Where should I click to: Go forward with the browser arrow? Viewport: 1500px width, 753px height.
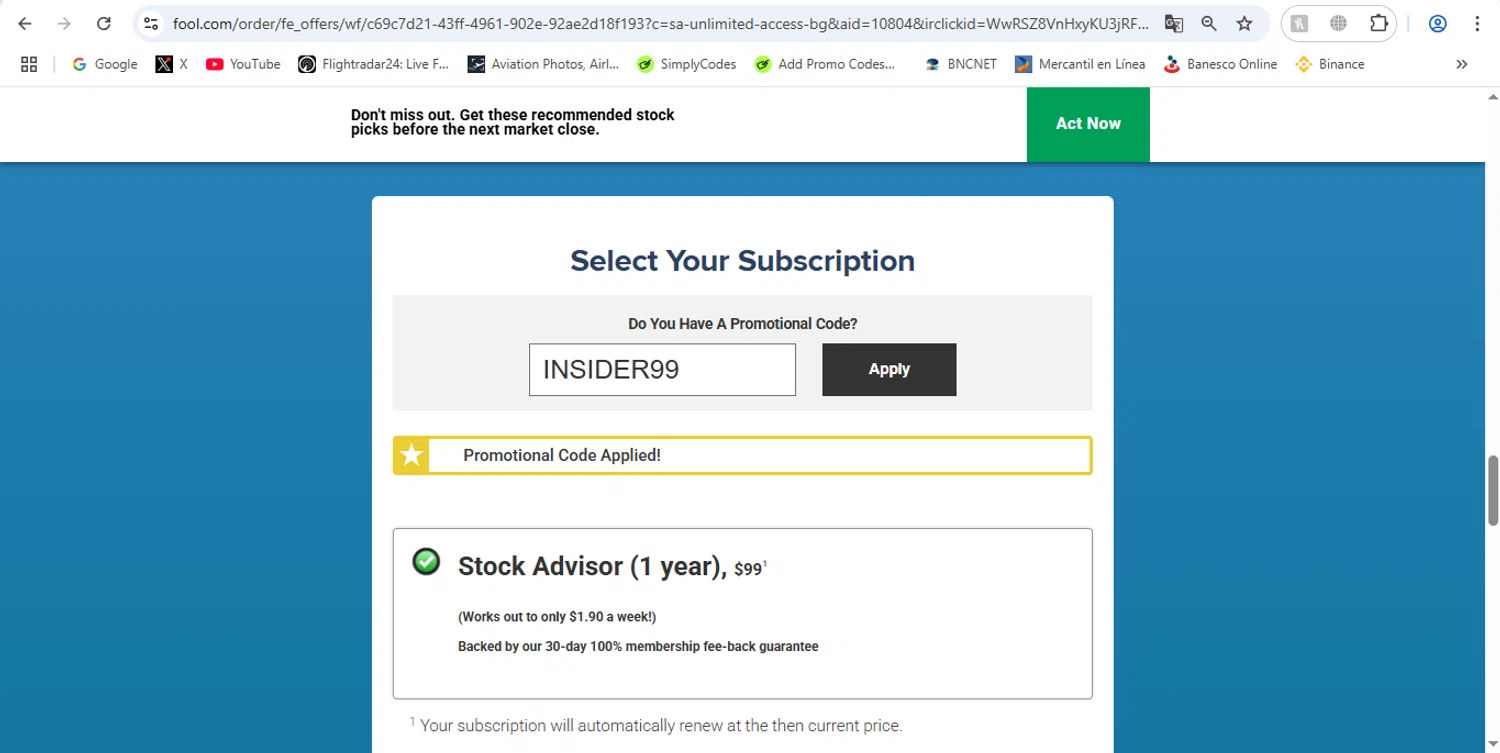click(64, 24)
